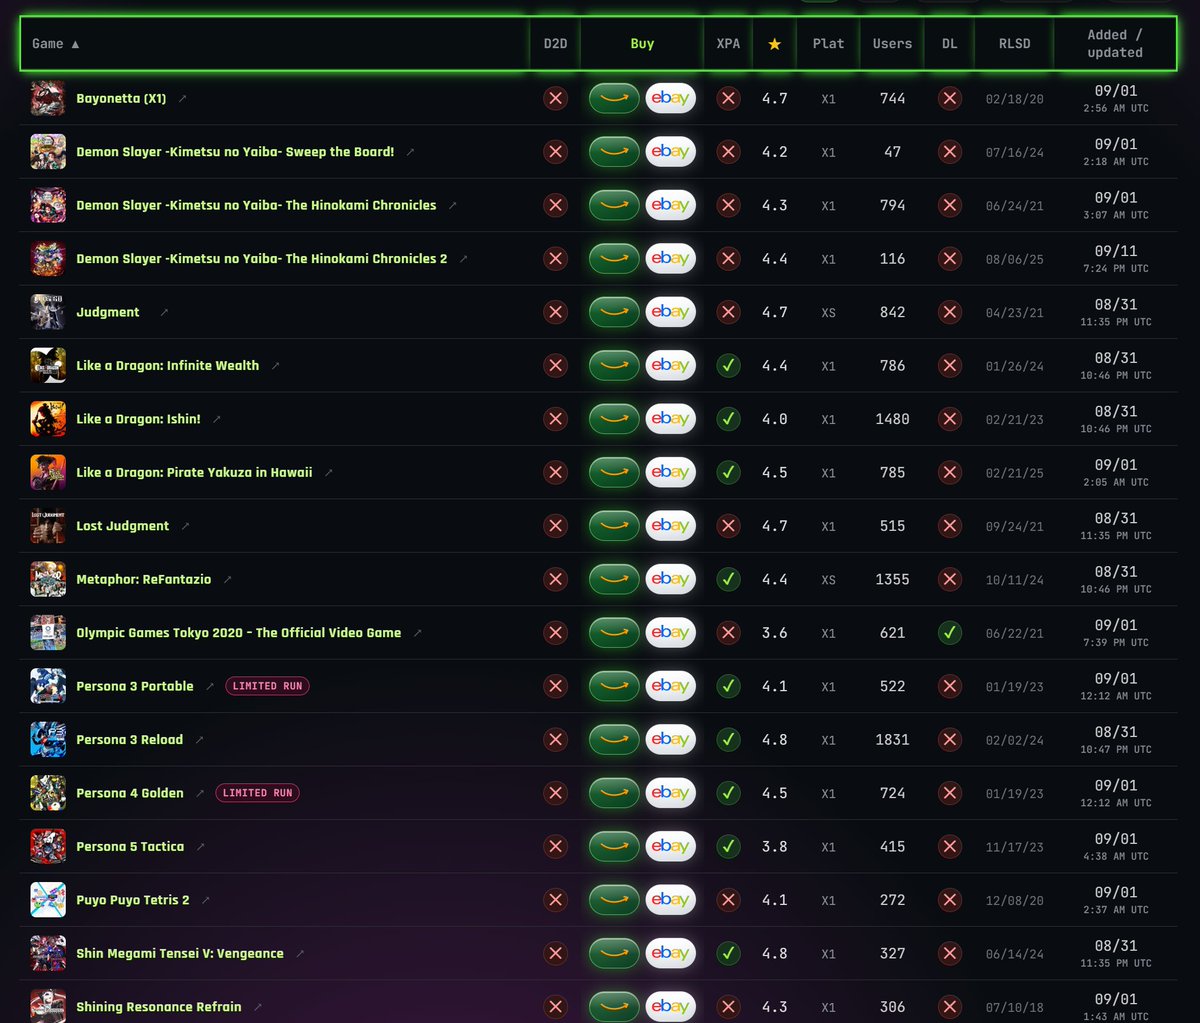Select users count 47 for Sweep the Board!

[892, 152]
